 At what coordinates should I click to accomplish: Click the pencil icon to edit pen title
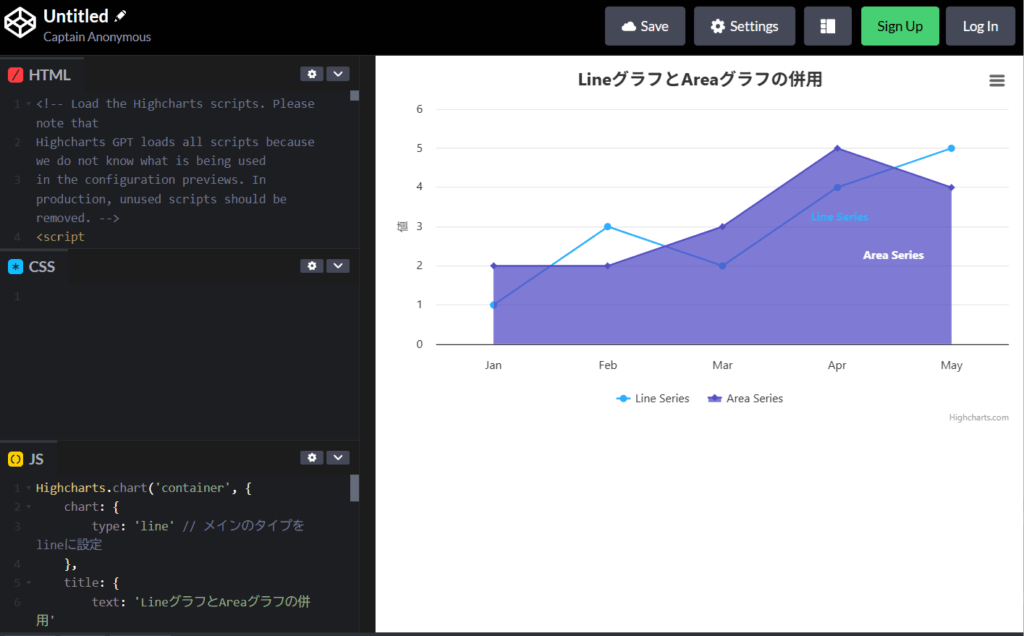pyautogui.click(x=121, y=17)
